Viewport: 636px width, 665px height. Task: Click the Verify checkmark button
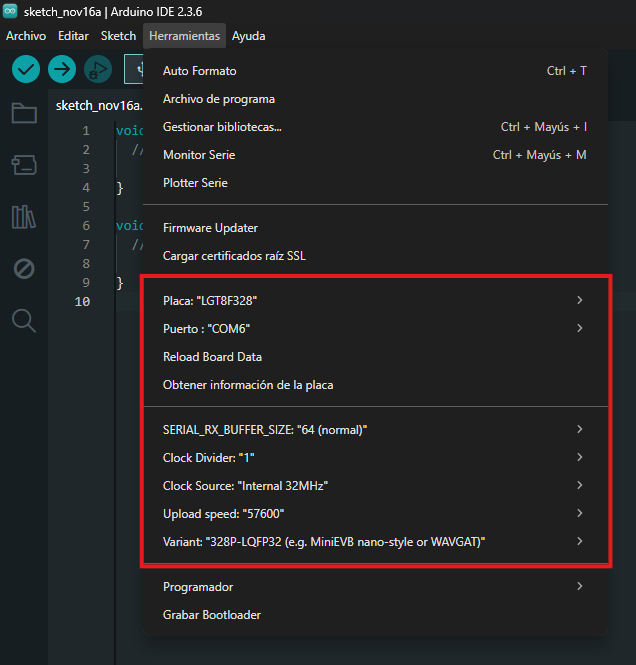tap(26, 69)
